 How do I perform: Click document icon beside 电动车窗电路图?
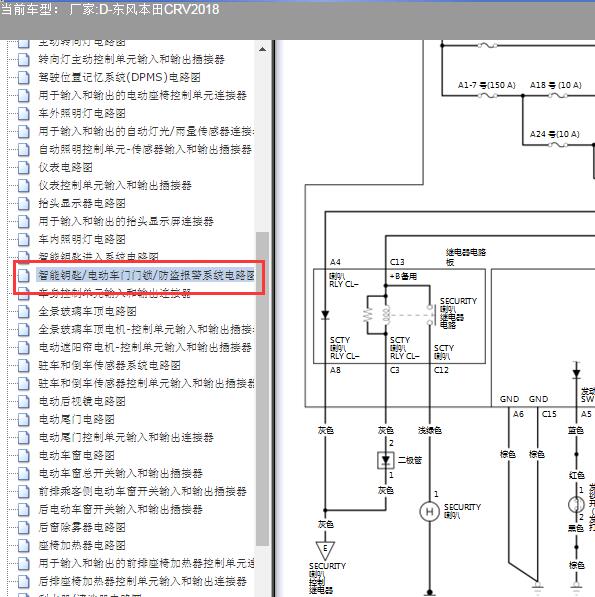[x=24, y=456]
